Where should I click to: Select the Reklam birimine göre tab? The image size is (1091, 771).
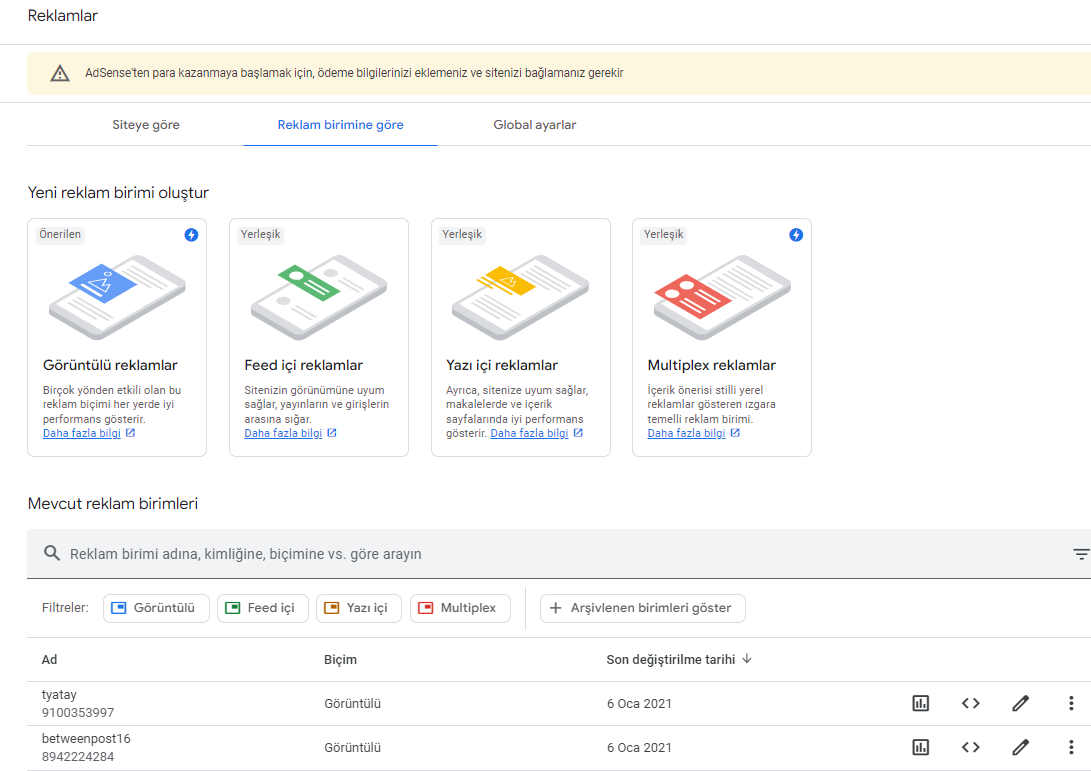point(340,125)
